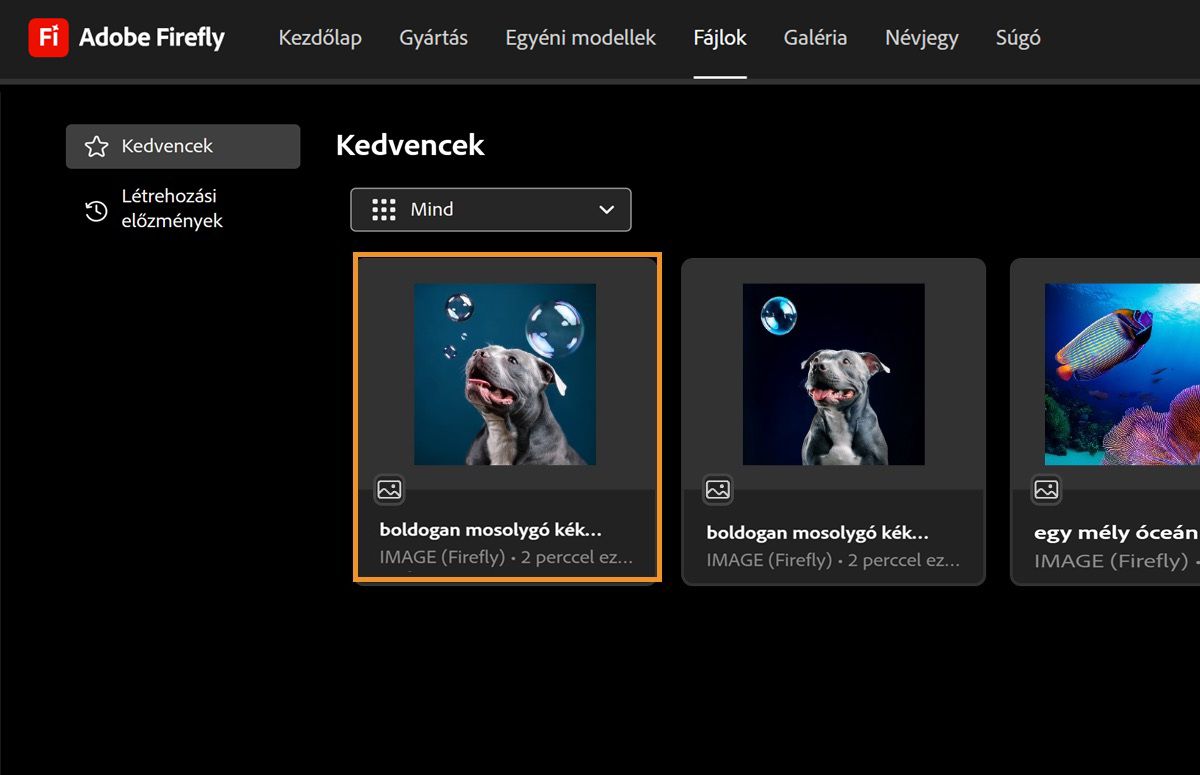Image resolution: width=1200 pixels, height=775 pixels.
Task: Click second card title boldogan mosolygó kék...
Action: click(818, 532)
